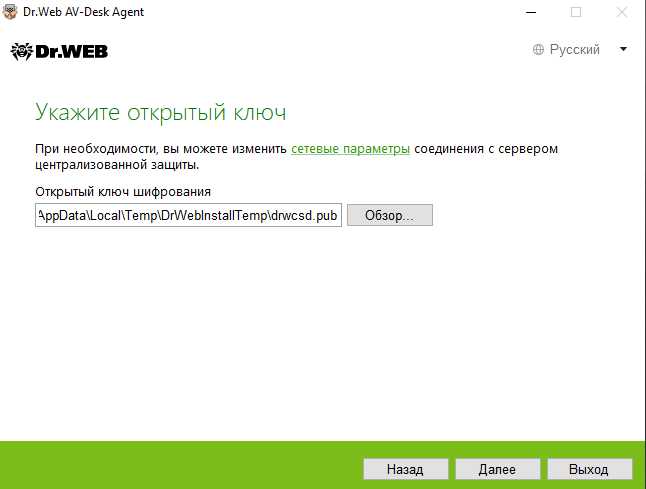This screenshot has width=646, height=489.
Task: Expand language list with arrow
Action: (x=623, y=49)
